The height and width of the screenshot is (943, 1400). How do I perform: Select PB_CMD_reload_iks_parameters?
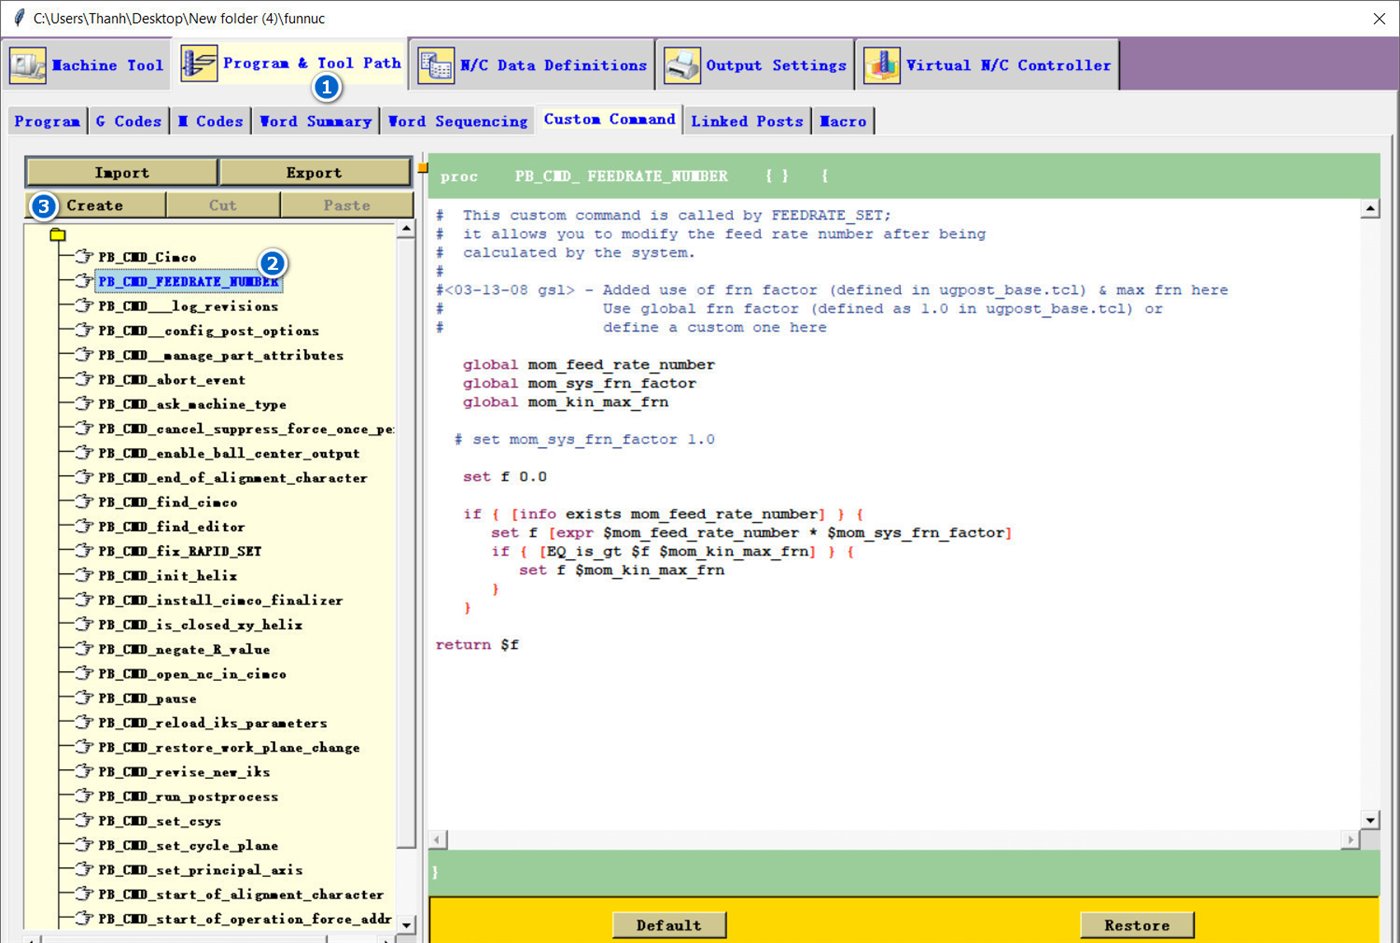pos(213,723)
